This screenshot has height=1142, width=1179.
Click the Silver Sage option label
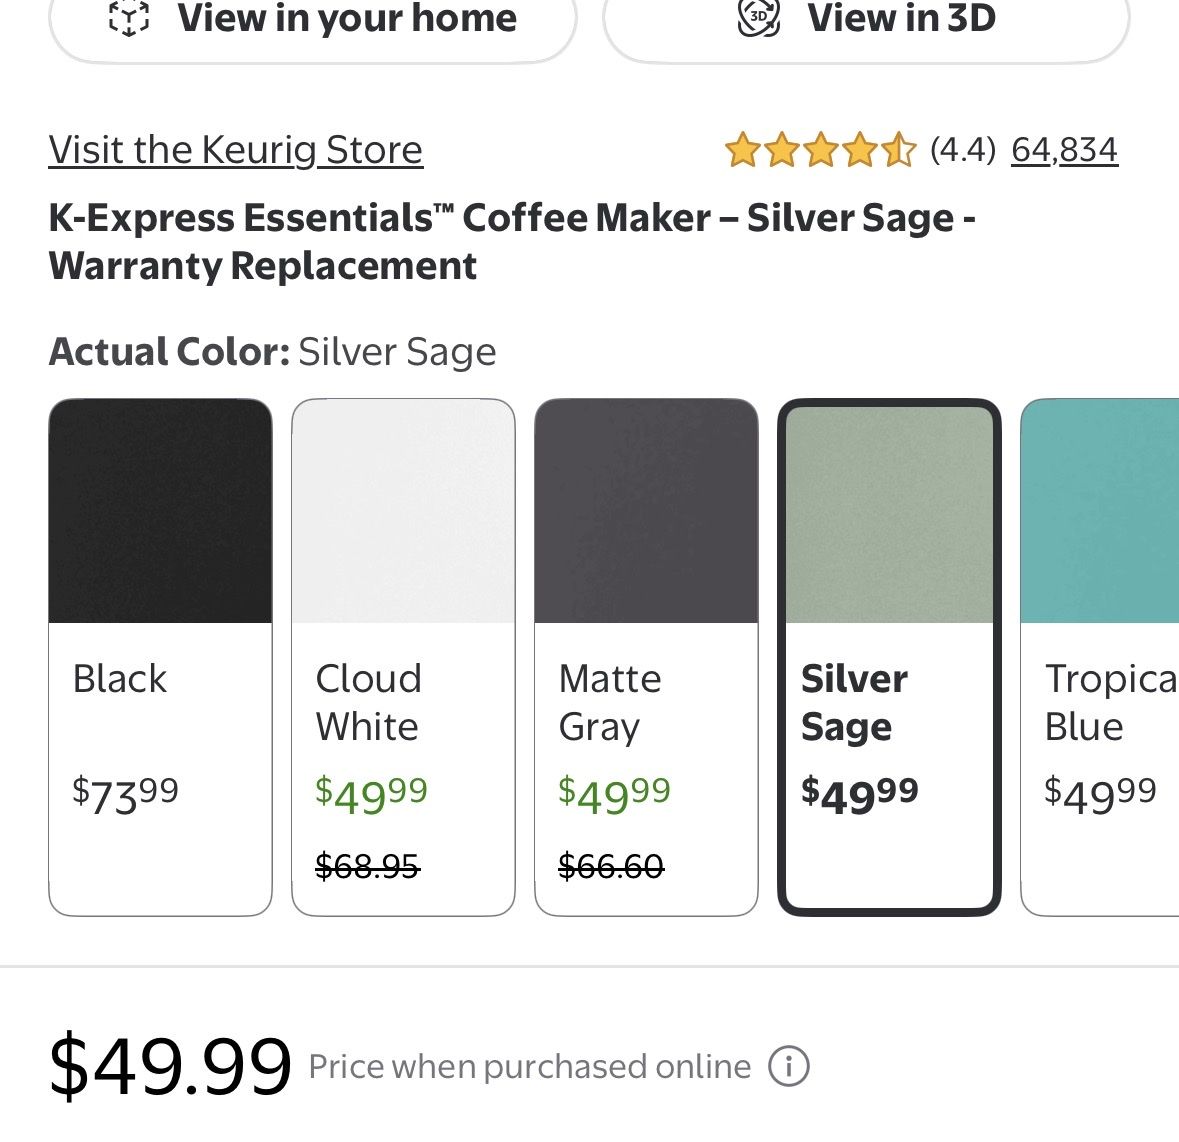pos(854,703)
